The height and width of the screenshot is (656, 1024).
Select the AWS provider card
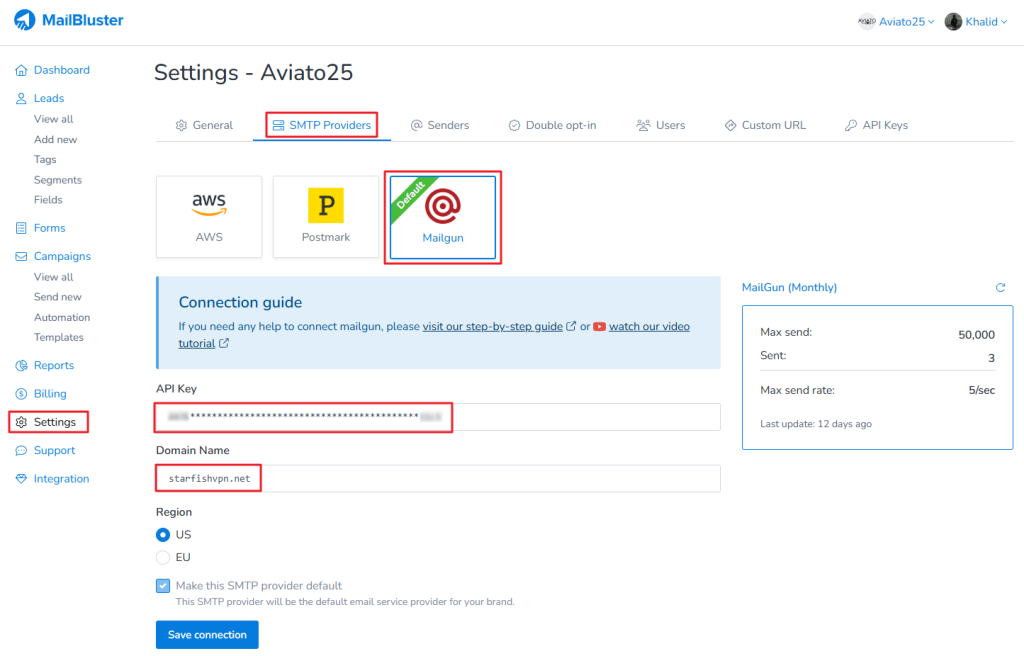[209, 216]
